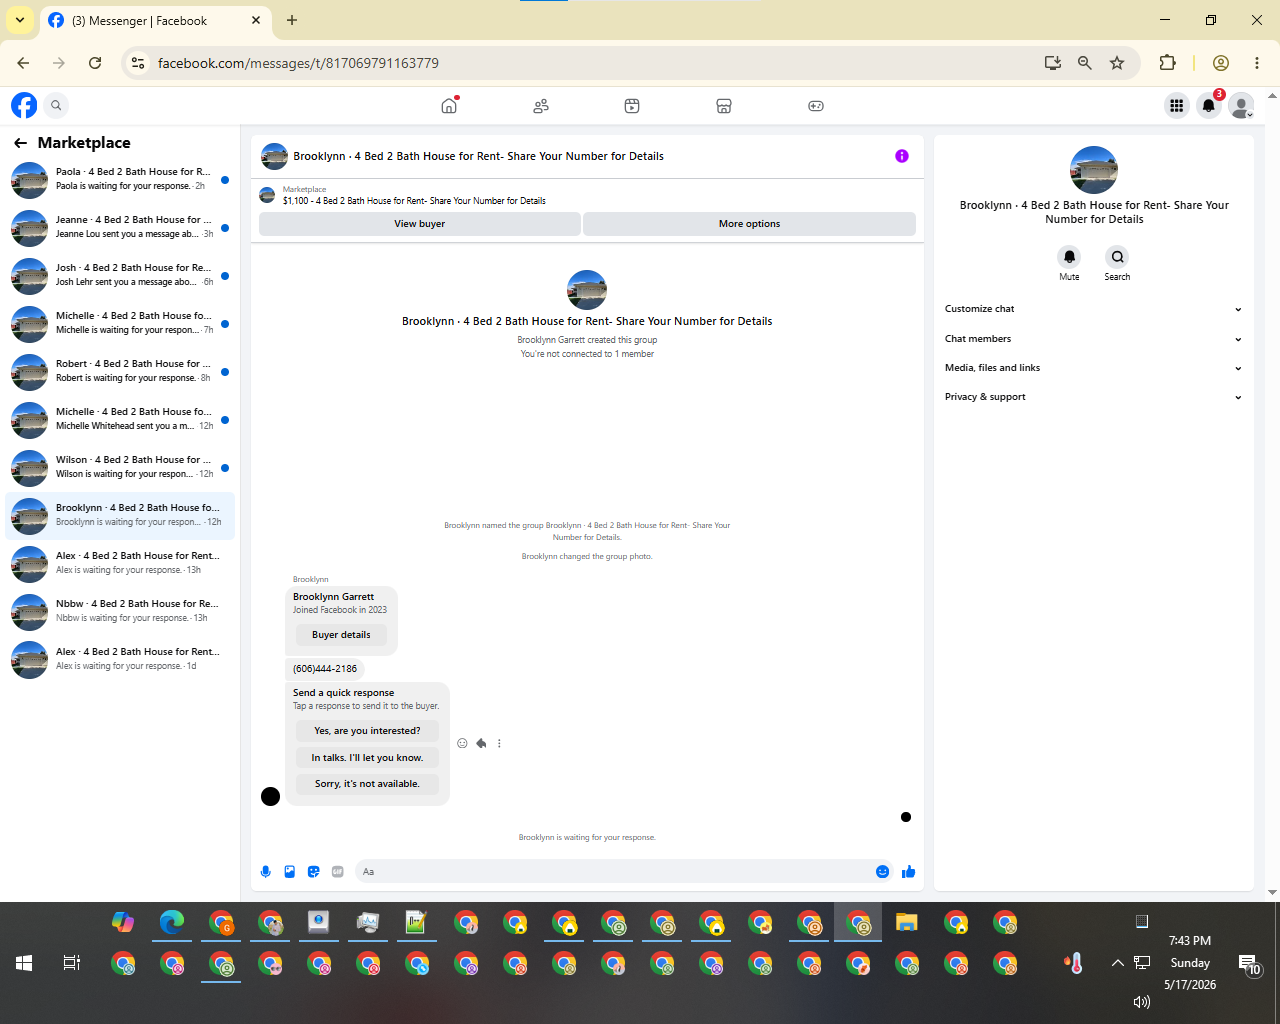Open the Gaming controller icon
1280x1024 pixels.
(816, 106)
